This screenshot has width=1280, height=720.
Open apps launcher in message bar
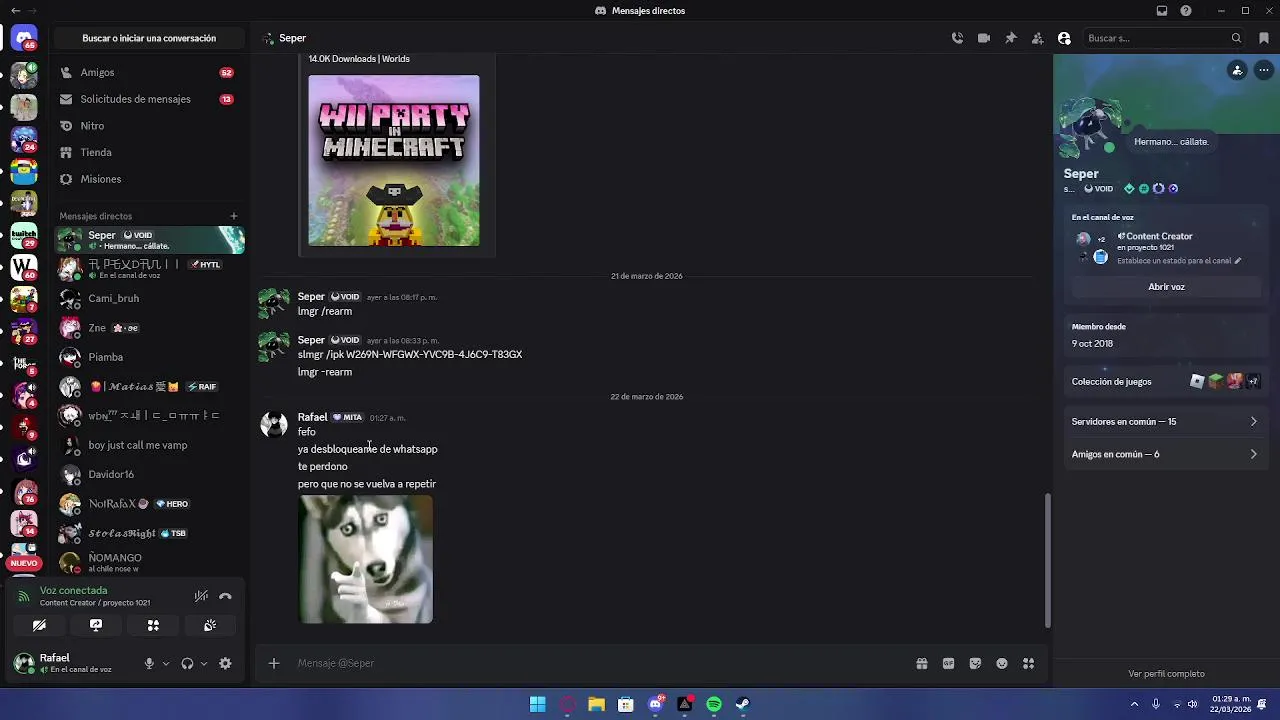coord(1028,663)
